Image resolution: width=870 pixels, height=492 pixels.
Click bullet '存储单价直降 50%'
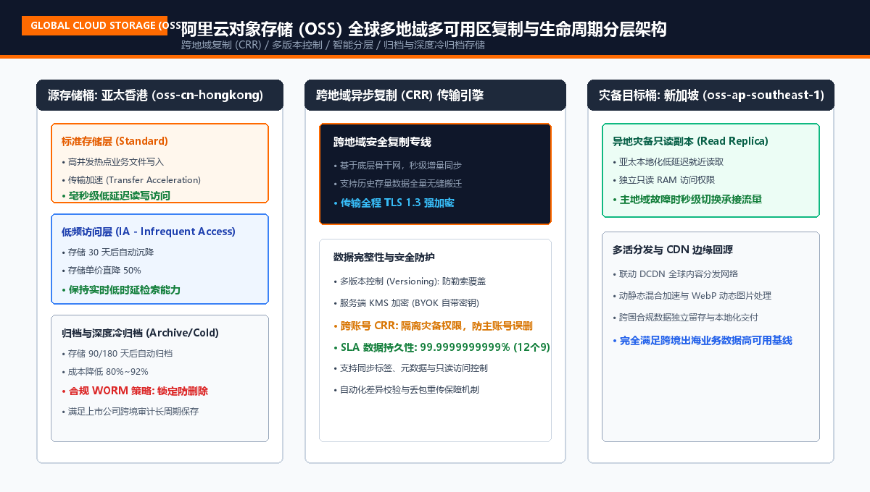tap(104, 270)
